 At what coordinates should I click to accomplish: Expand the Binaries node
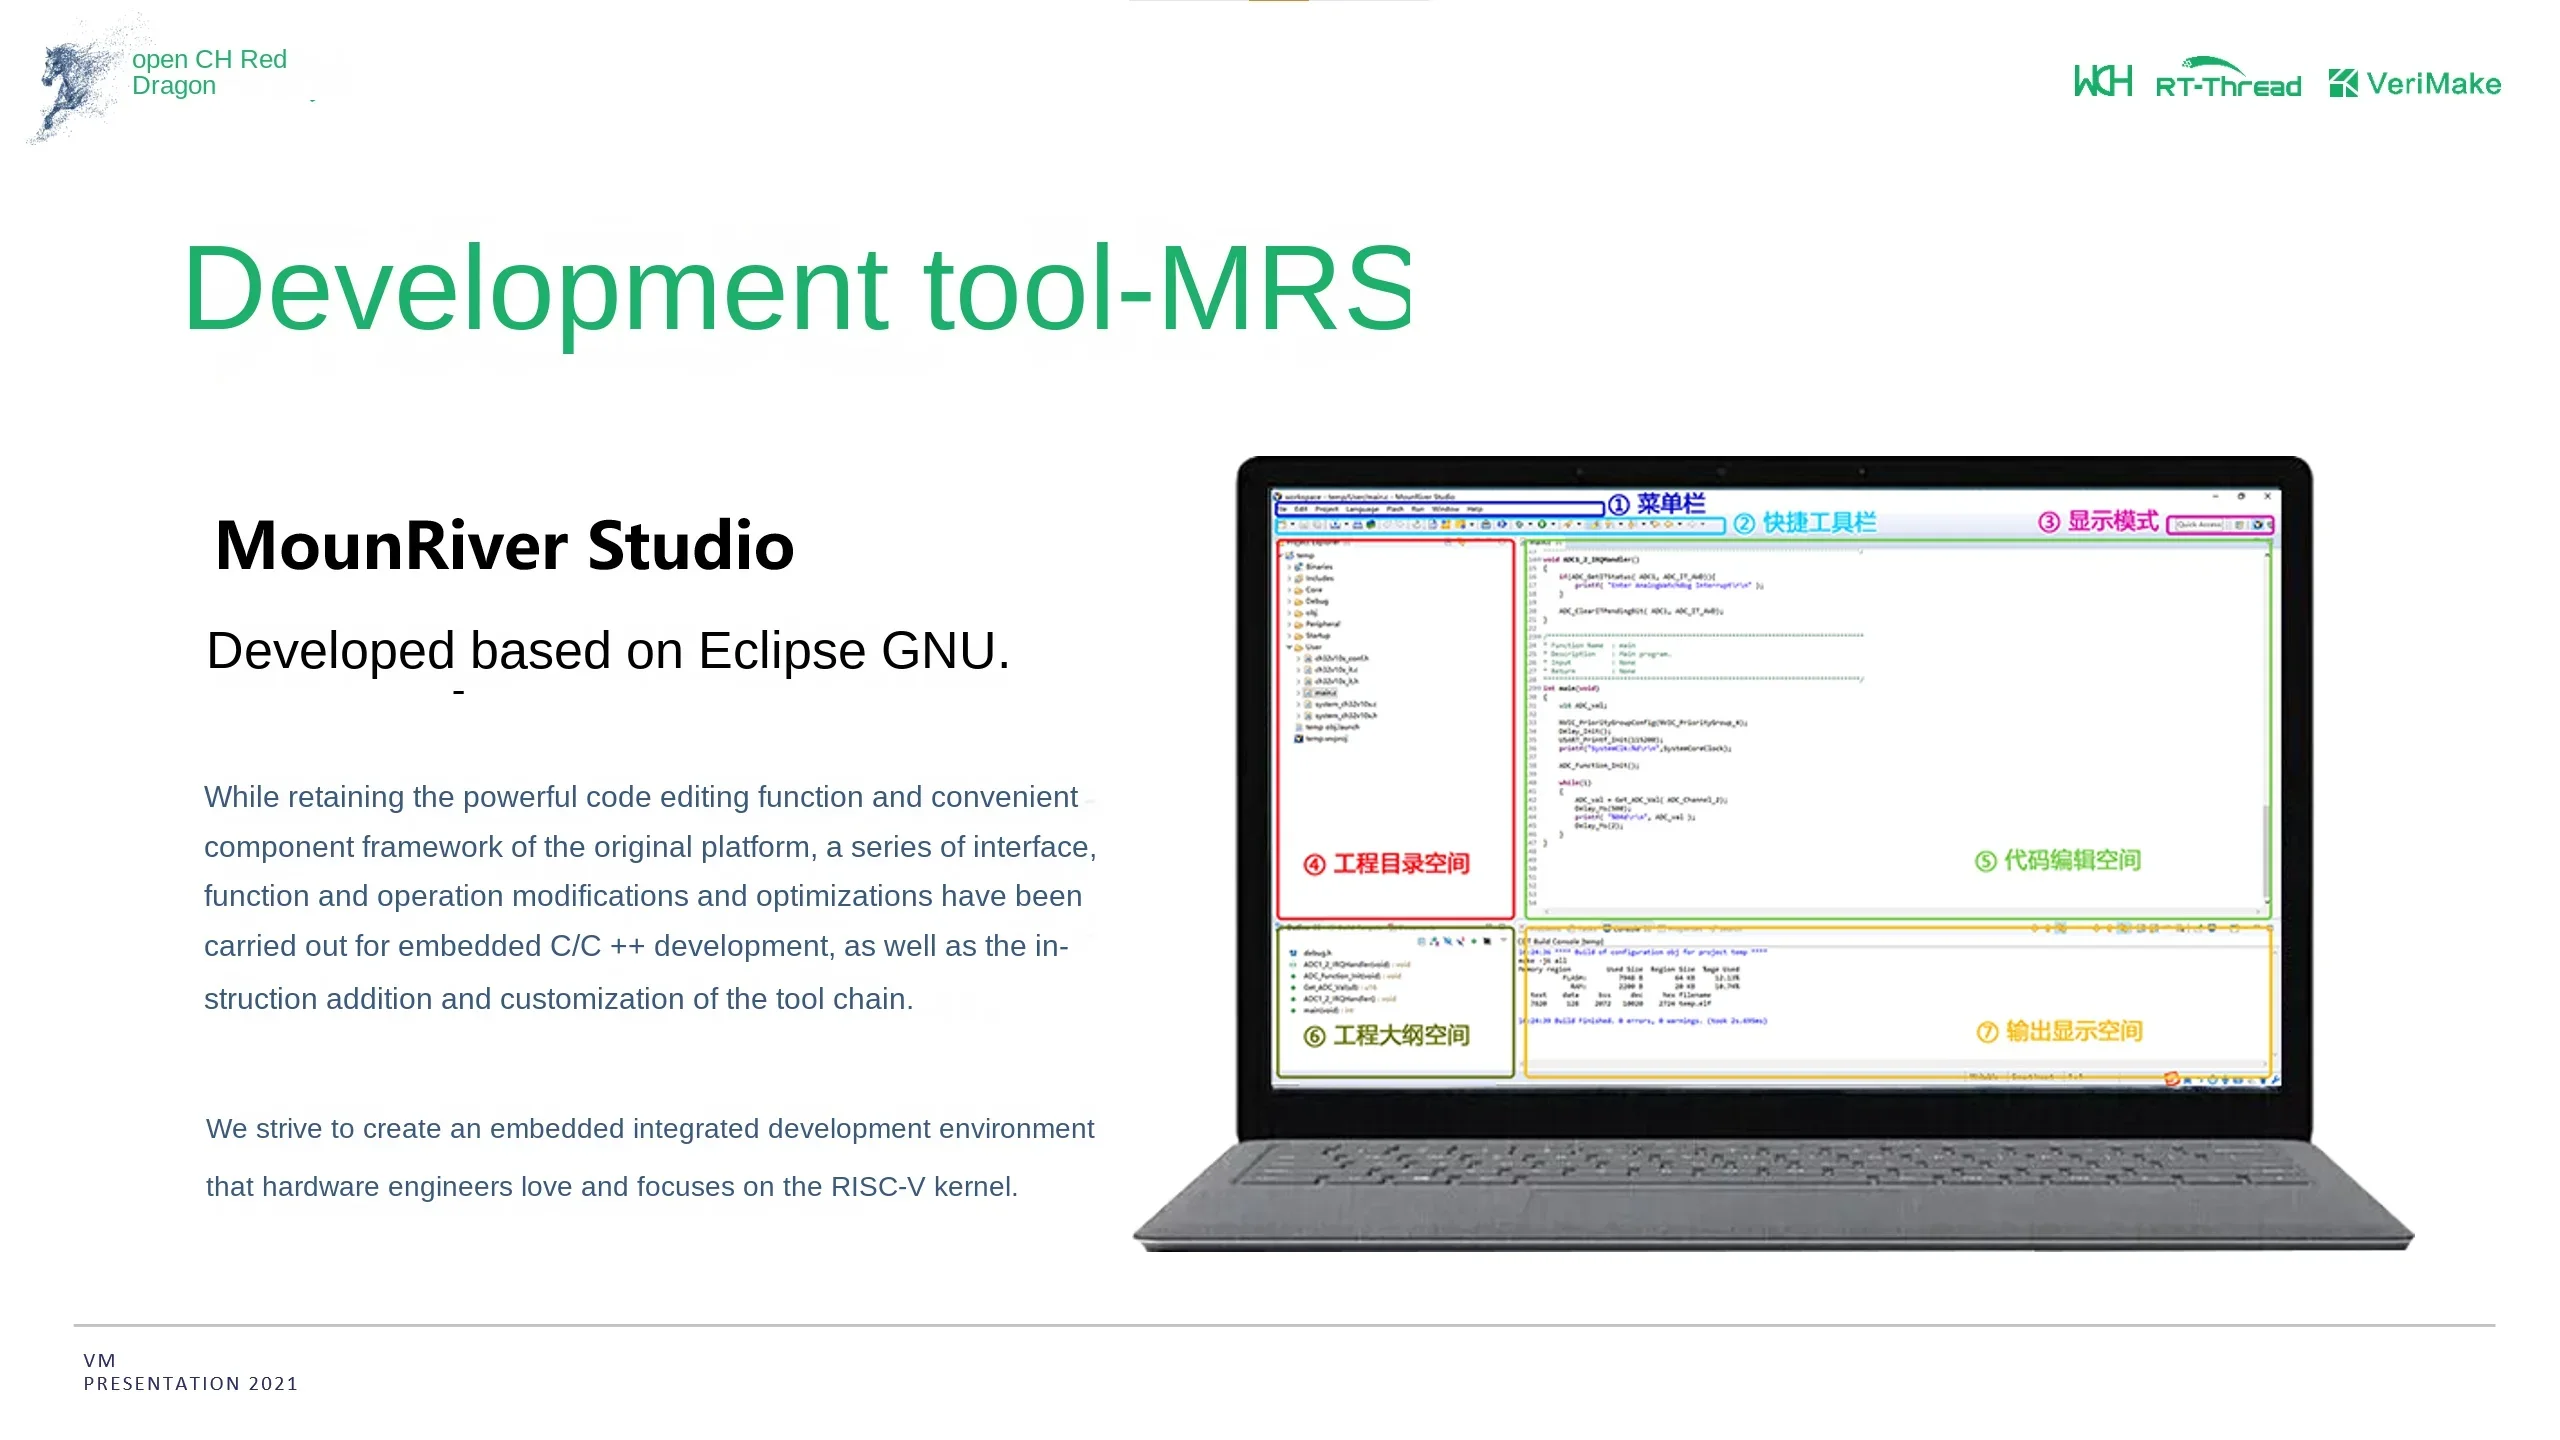[x=1289, y=567]
